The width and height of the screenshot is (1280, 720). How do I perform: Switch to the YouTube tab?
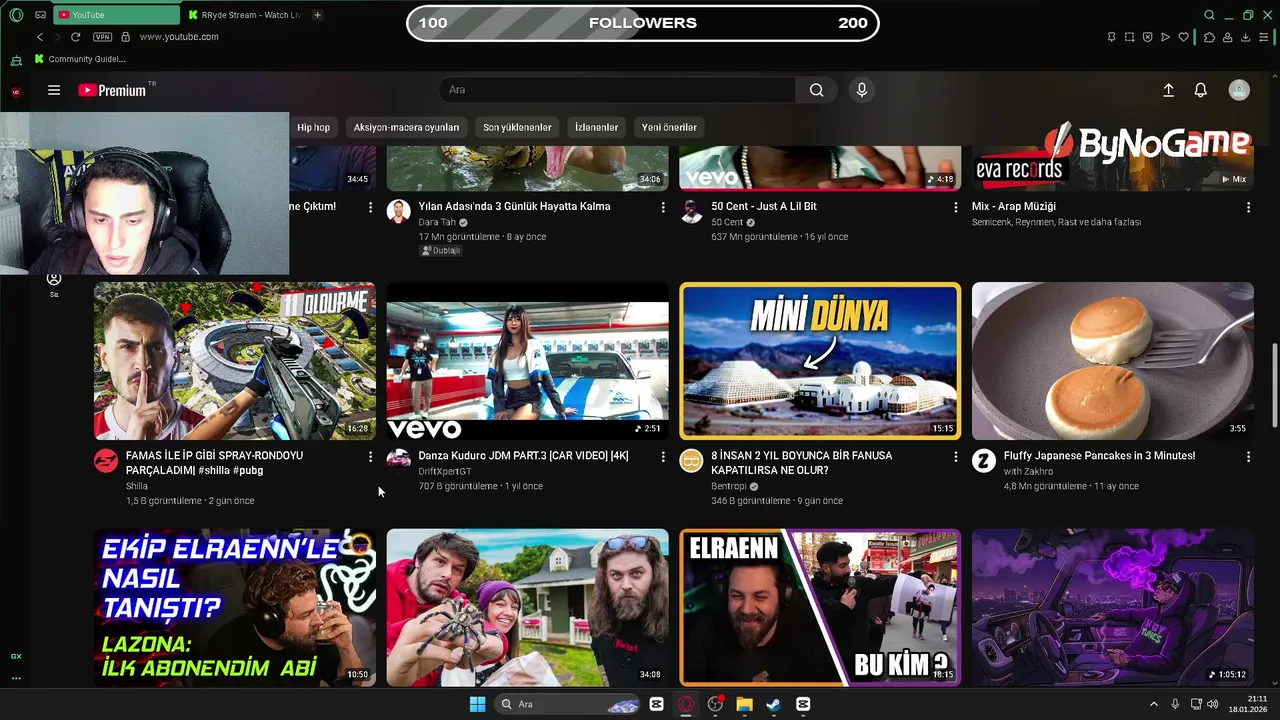[x=115, y=15]
